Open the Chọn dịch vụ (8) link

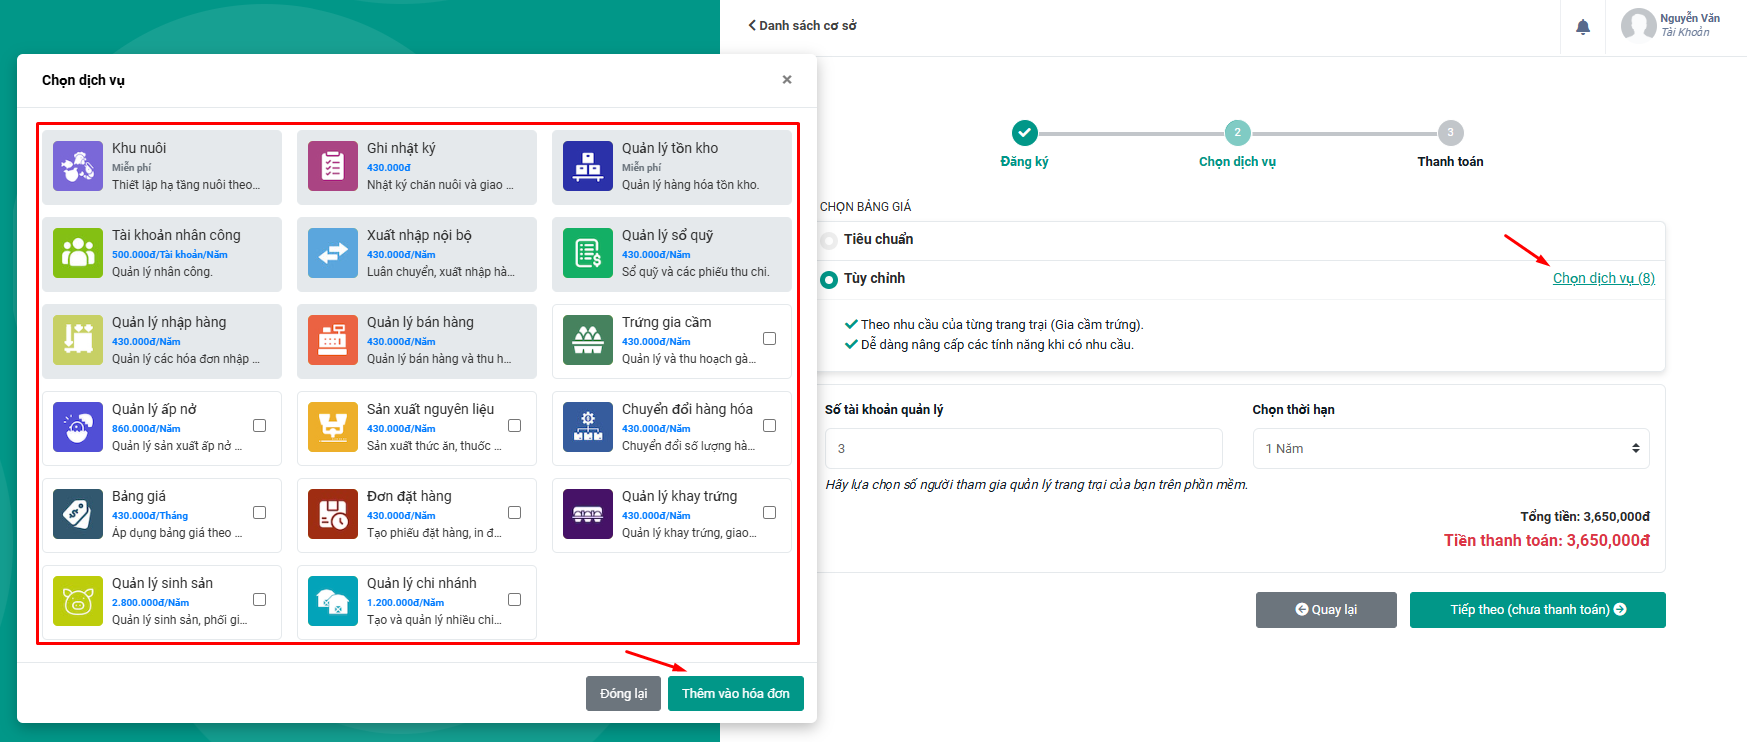pyautogui.click(x=1603, y=278)
